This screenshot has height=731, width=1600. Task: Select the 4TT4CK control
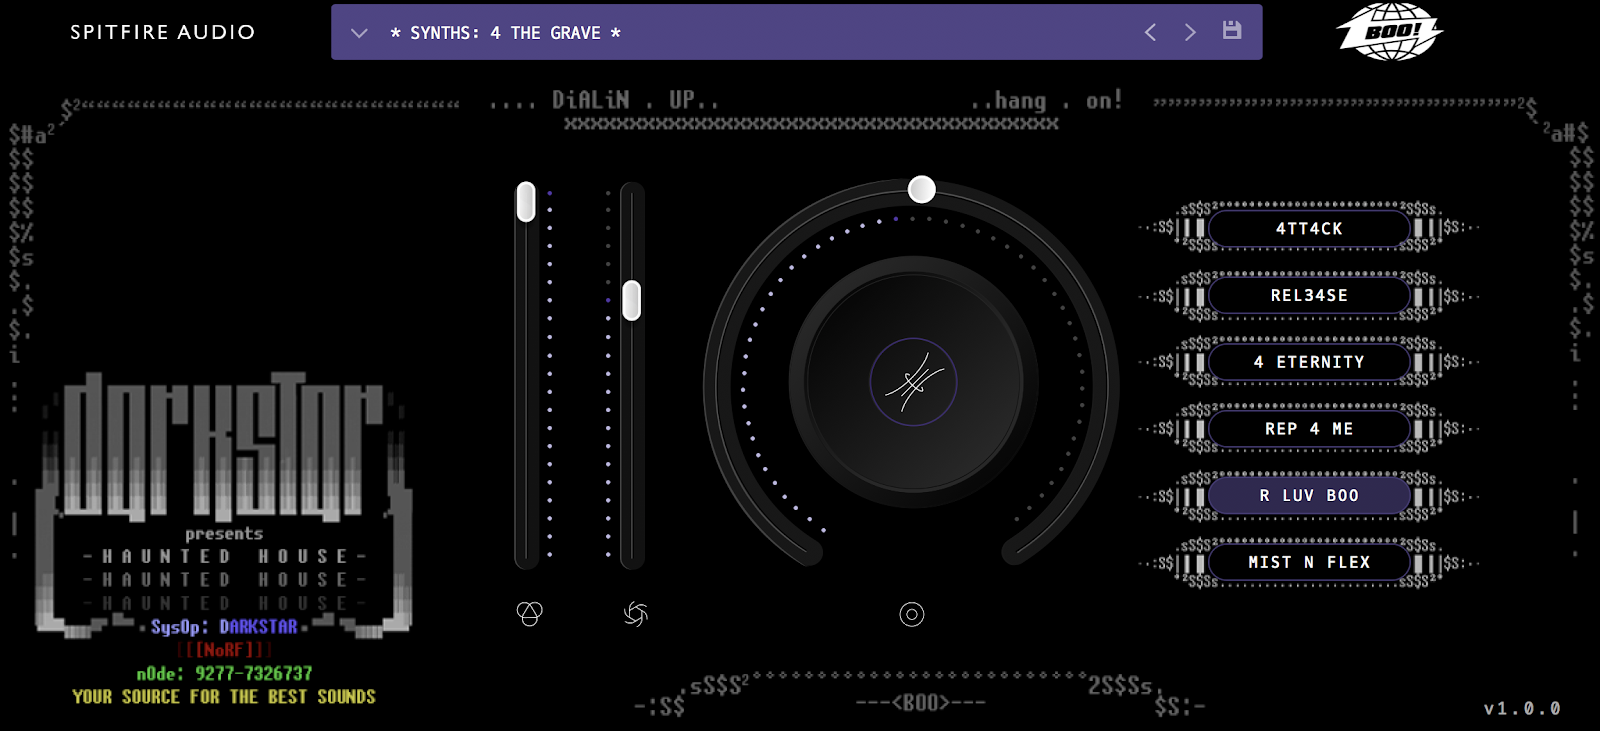[1309, 229]
